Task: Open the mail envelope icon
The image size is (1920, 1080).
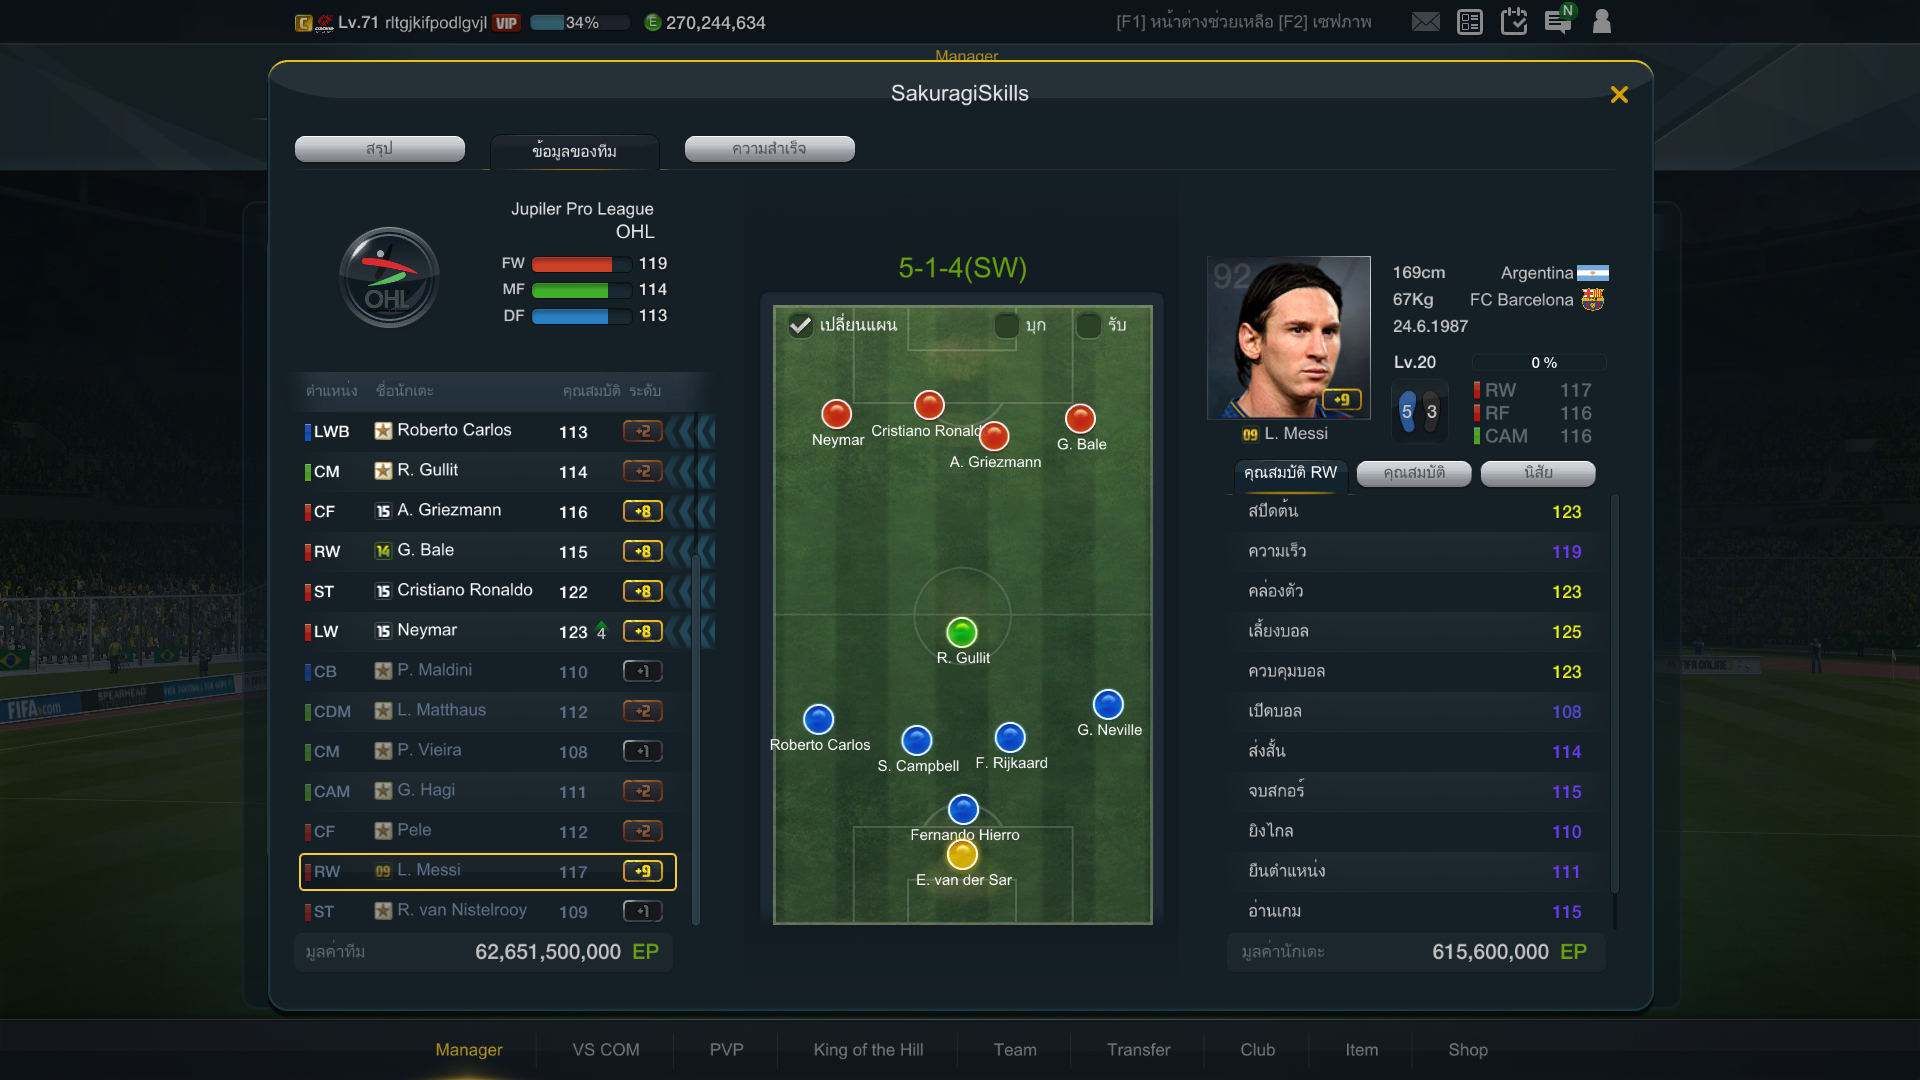Action: point(1425,22)
